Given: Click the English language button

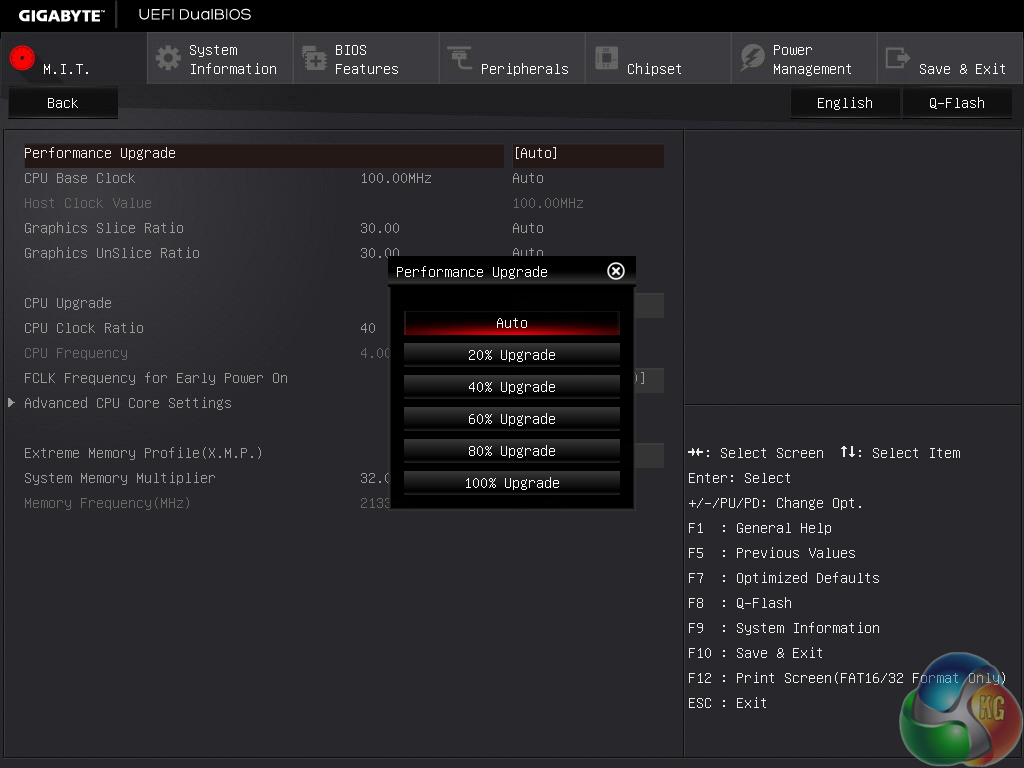Looking at the screenshot, I should (844, 103).
